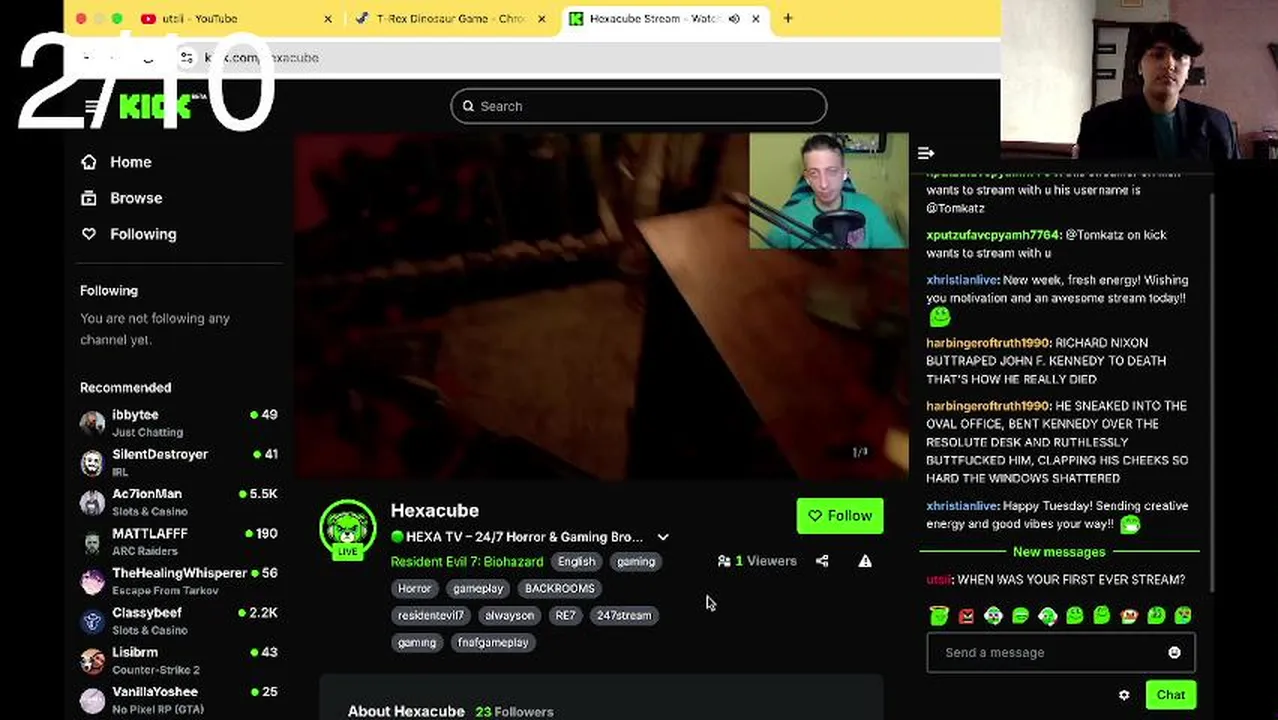Insert the brown monkey-face emote

[x=1129, y=616]
